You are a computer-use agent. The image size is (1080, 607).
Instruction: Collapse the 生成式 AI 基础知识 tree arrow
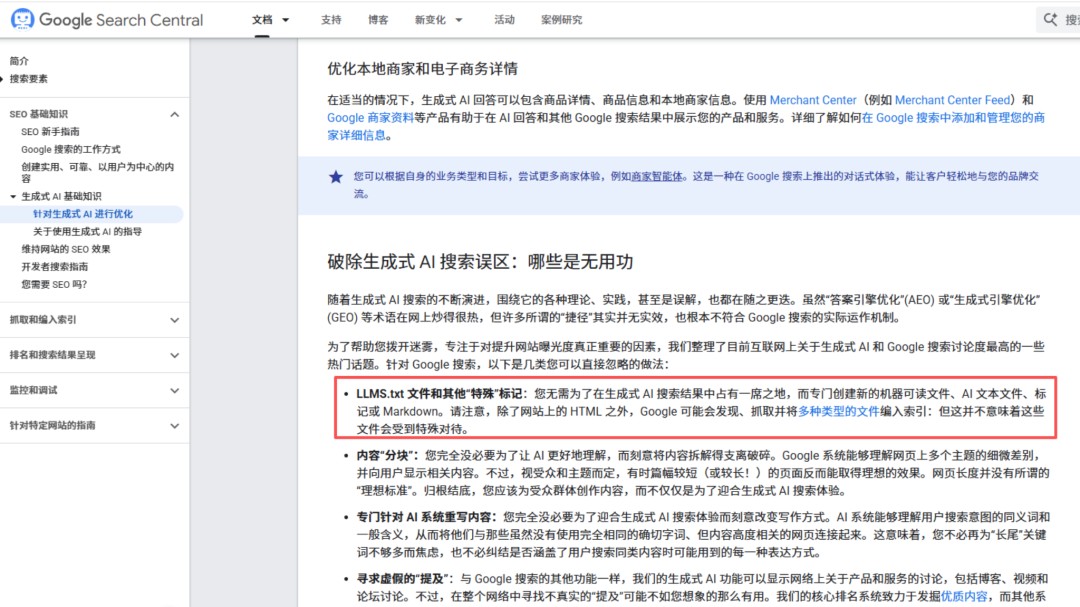pos(12,196)
